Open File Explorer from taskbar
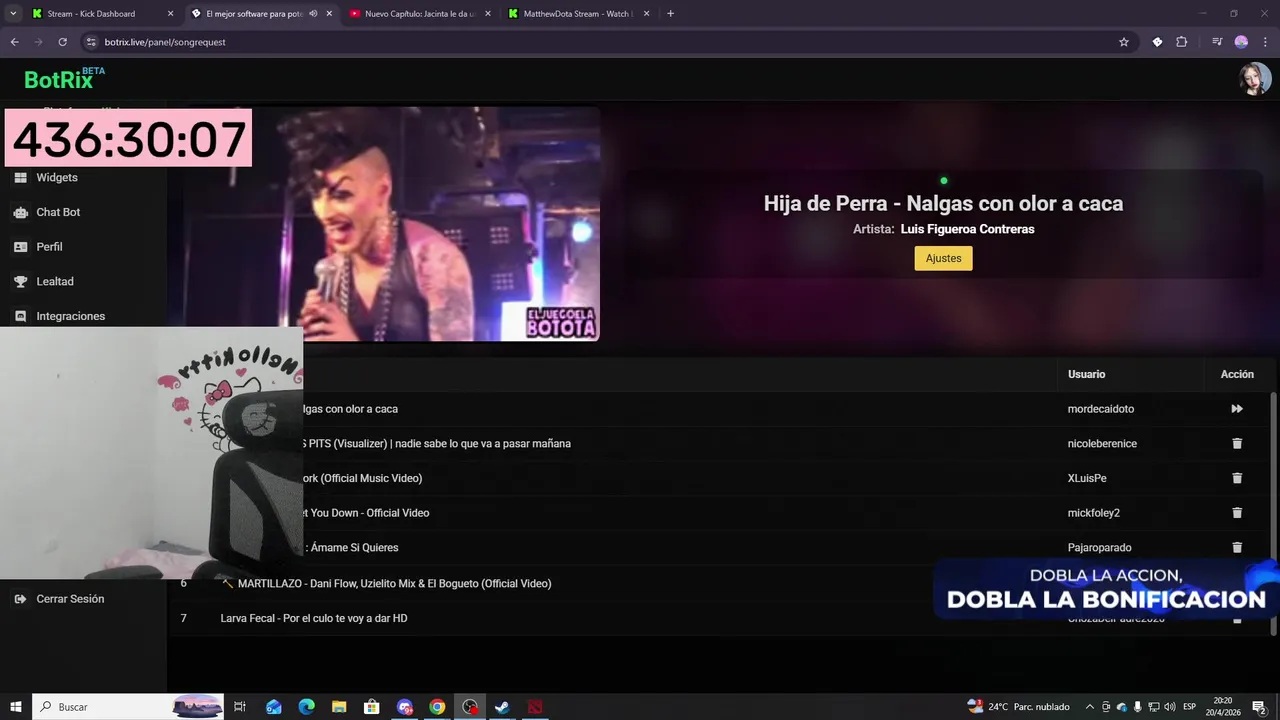Image resolution: width=1280 pixels, height=720 pixels. (339, 707)
